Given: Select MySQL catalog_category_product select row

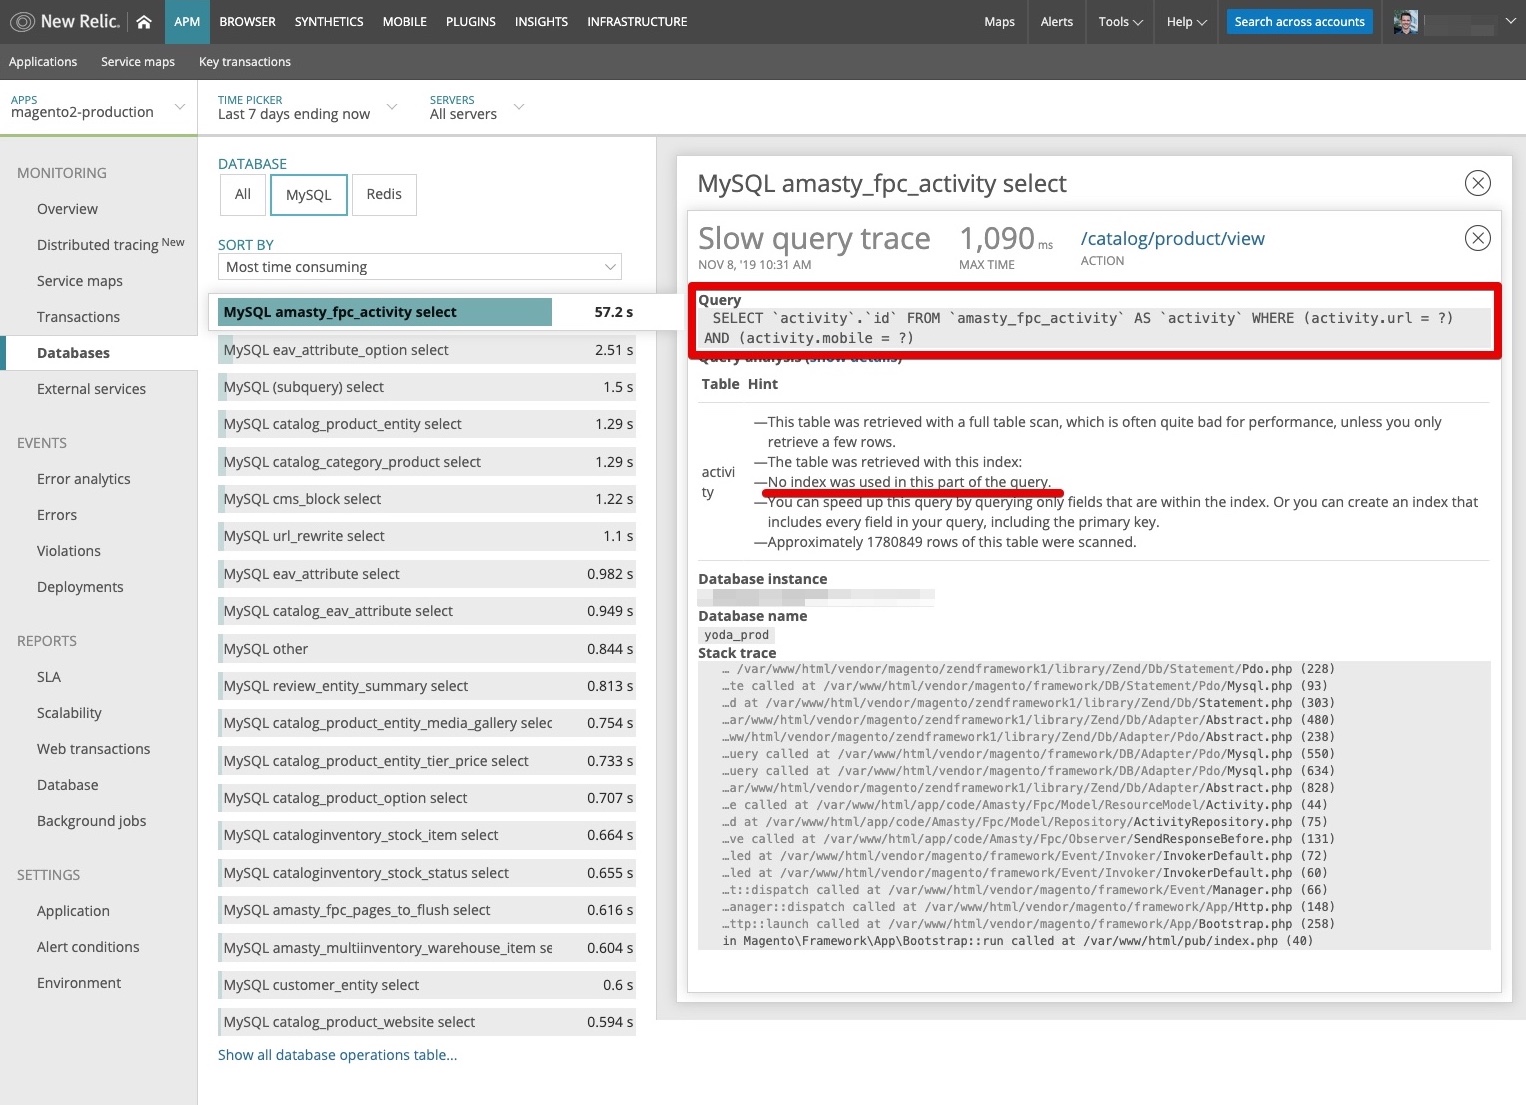Looking at the screenshot, I should [x=427, y=462].
